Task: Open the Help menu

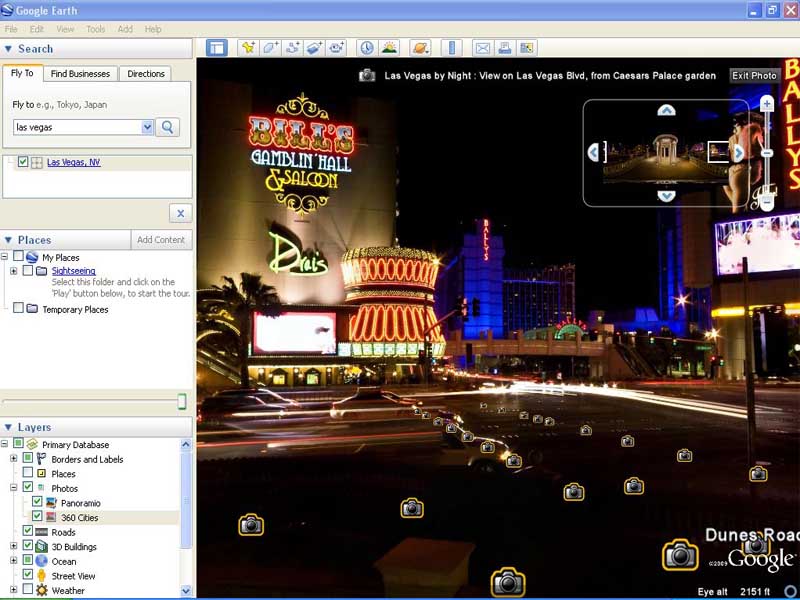Action: click(153, 29)
